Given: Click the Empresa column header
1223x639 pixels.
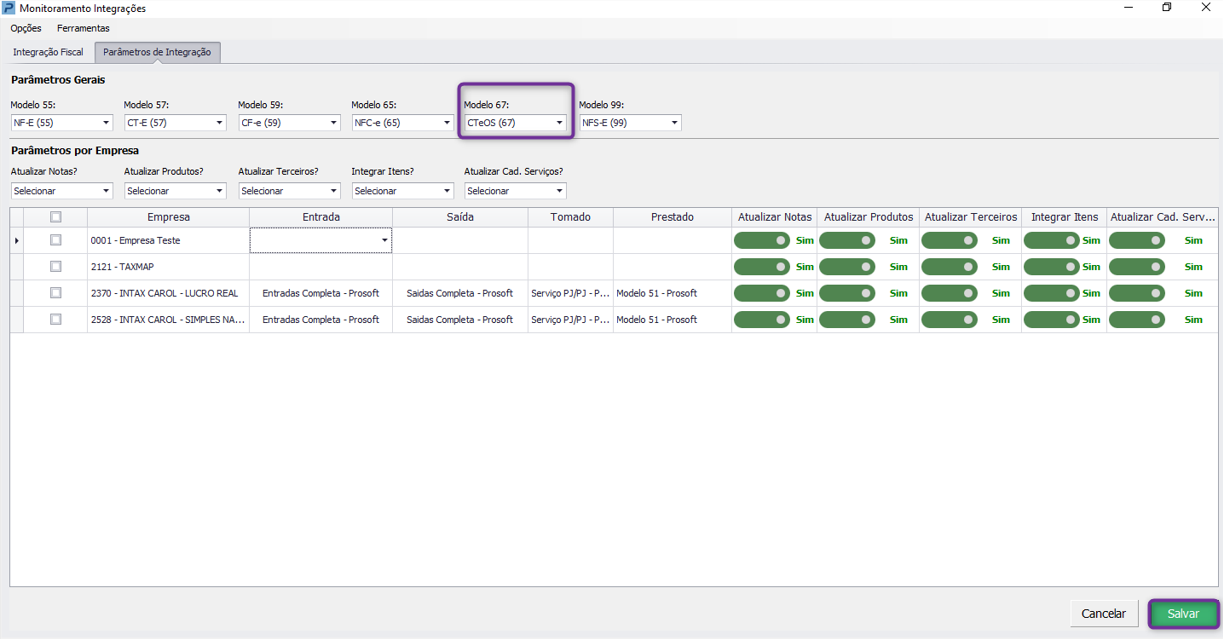Looking at the screenshot, I should coord(168,217).
